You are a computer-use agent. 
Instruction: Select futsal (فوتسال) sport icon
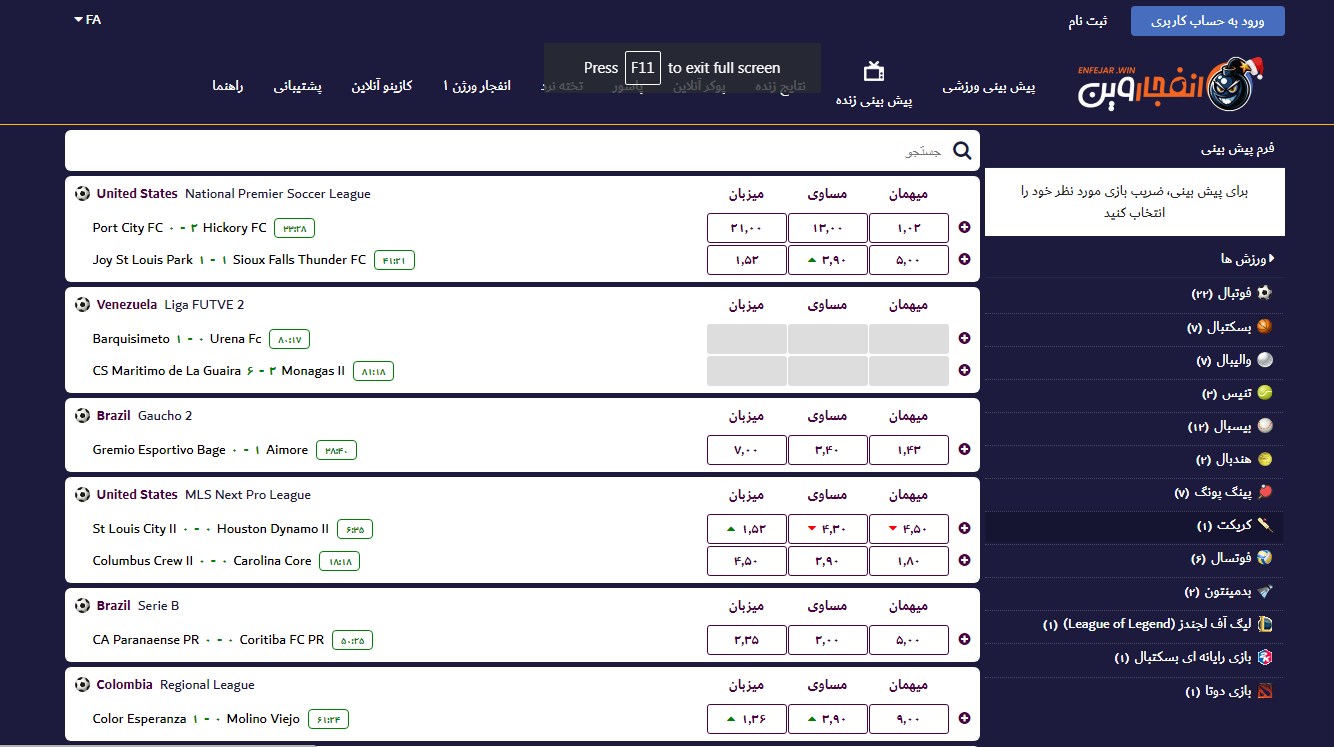click(1265, 558)
